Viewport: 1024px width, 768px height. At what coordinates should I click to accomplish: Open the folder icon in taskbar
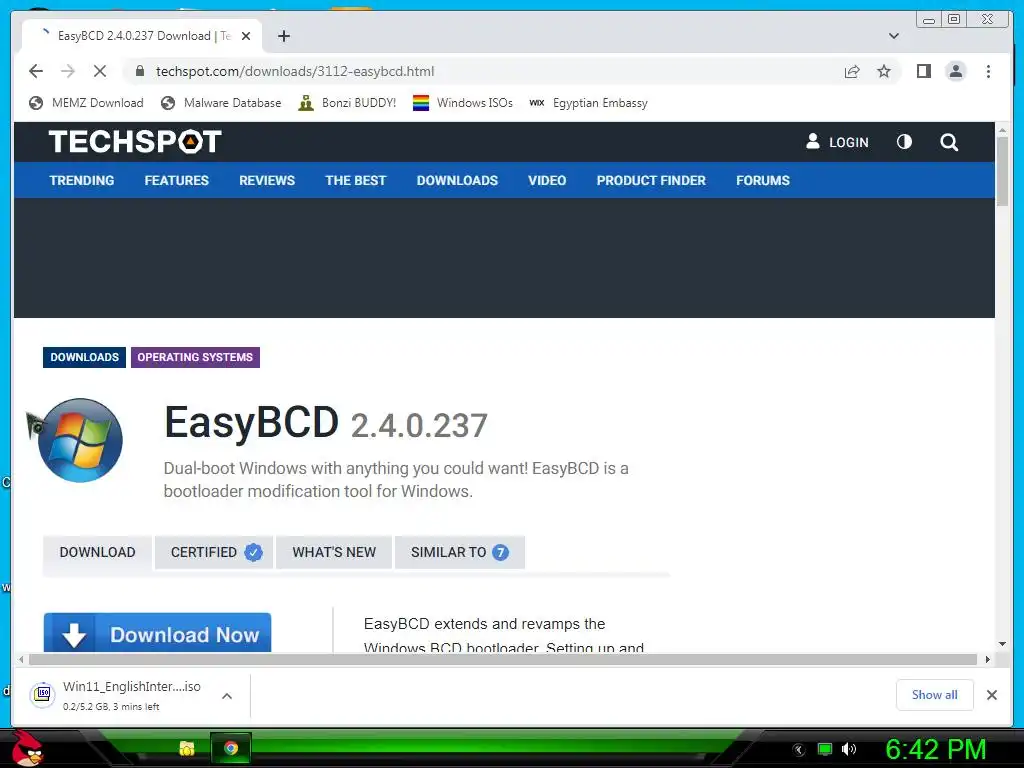click(x=187, y=748)
